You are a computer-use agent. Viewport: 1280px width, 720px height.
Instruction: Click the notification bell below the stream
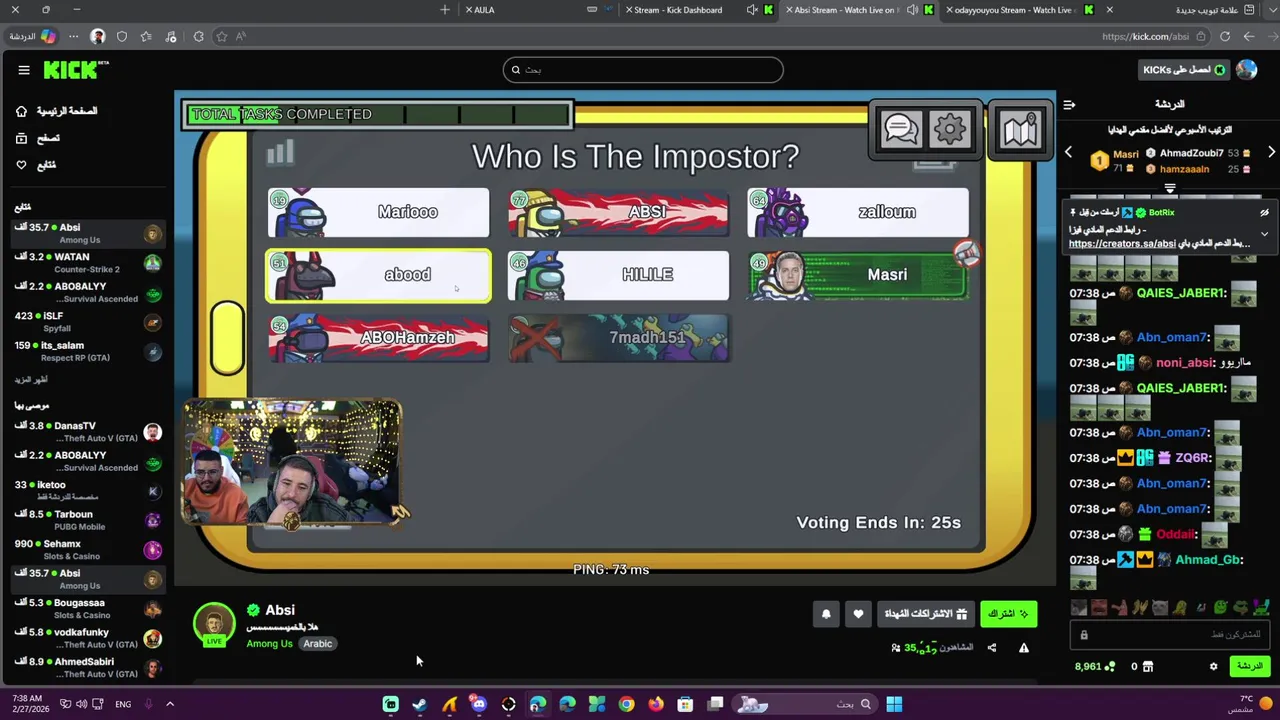(826, 614)
